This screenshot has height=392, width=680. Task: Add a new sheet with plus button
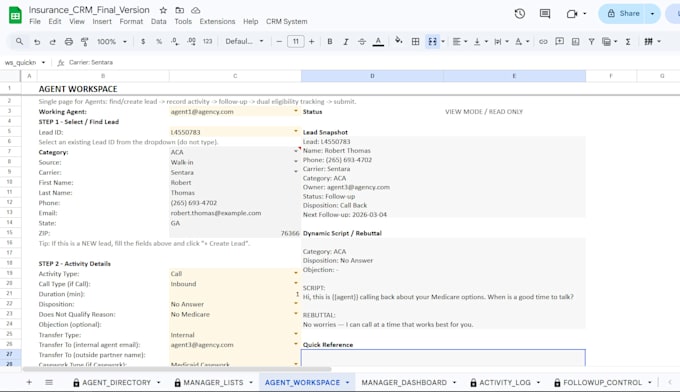pyautogui.click(x=29, y=382)
